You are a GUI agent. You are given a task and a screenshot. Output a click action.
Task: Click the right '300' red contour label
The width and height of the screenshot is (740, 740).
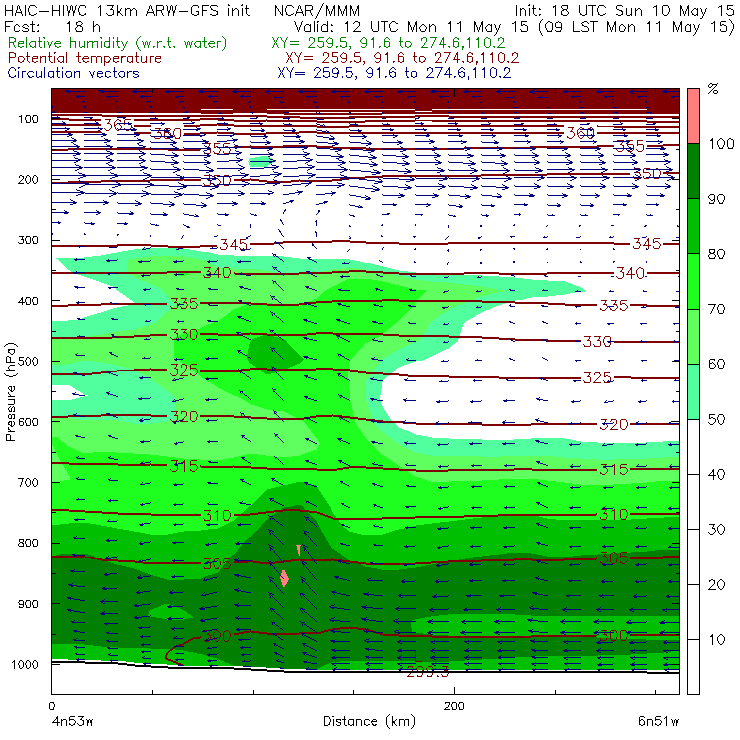pos(614,636)
